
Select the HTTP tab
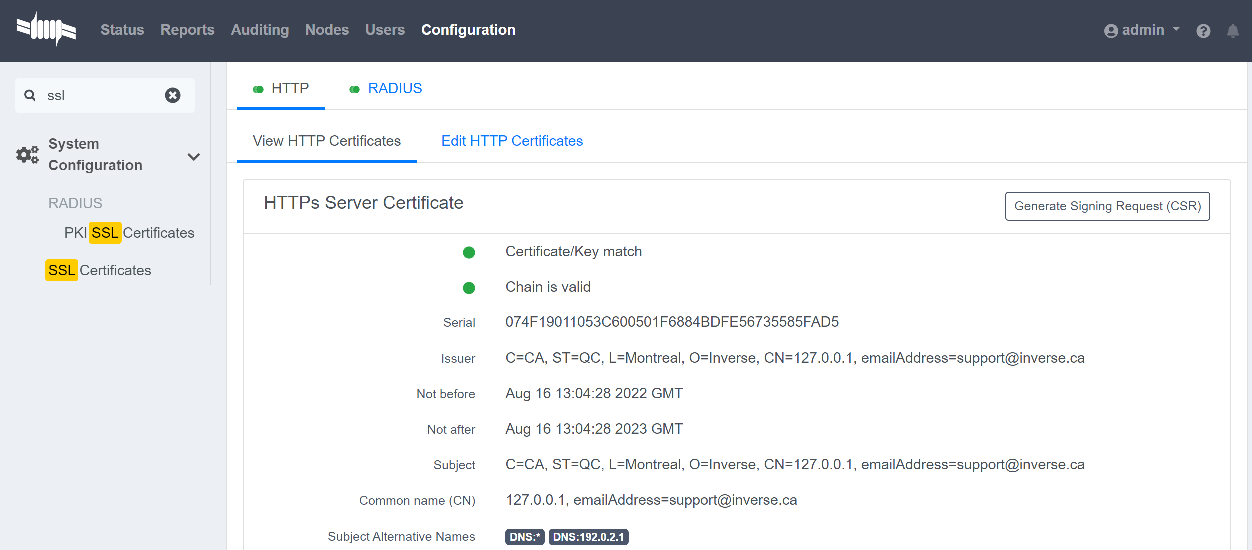[281, 88]
